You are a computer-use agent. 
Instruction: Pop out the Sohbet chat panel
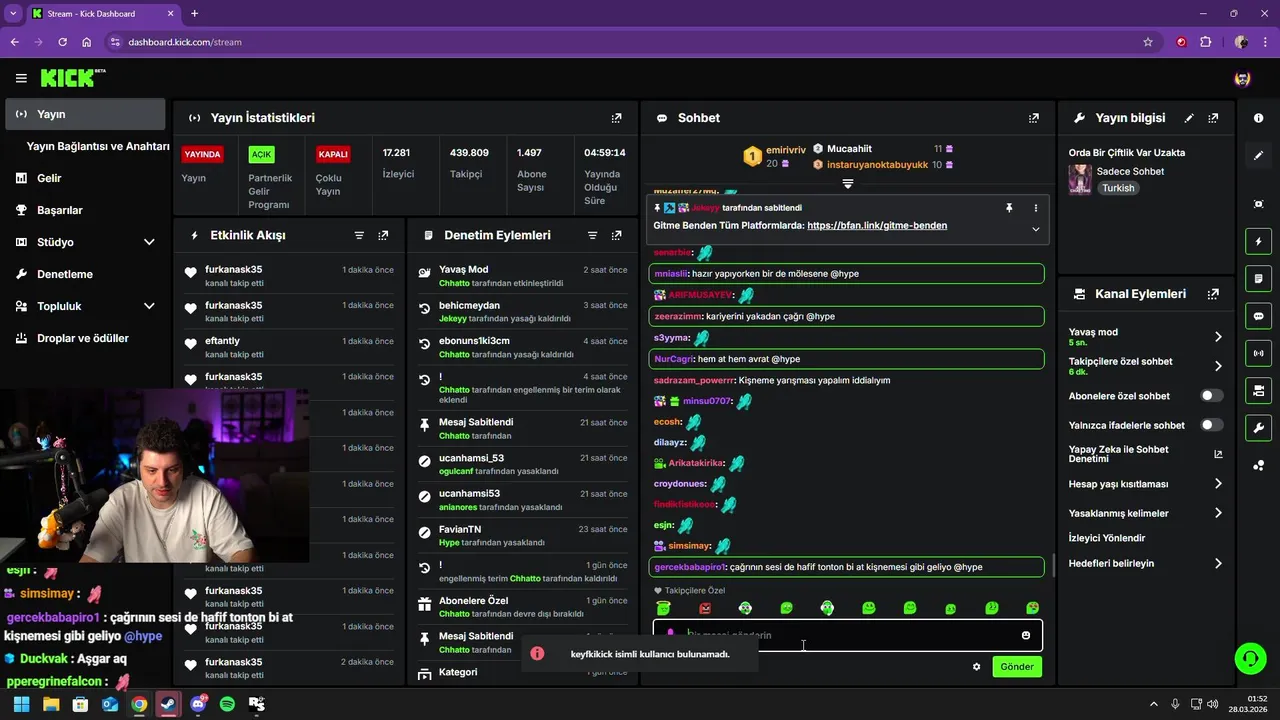click(x=1034, y=118)
